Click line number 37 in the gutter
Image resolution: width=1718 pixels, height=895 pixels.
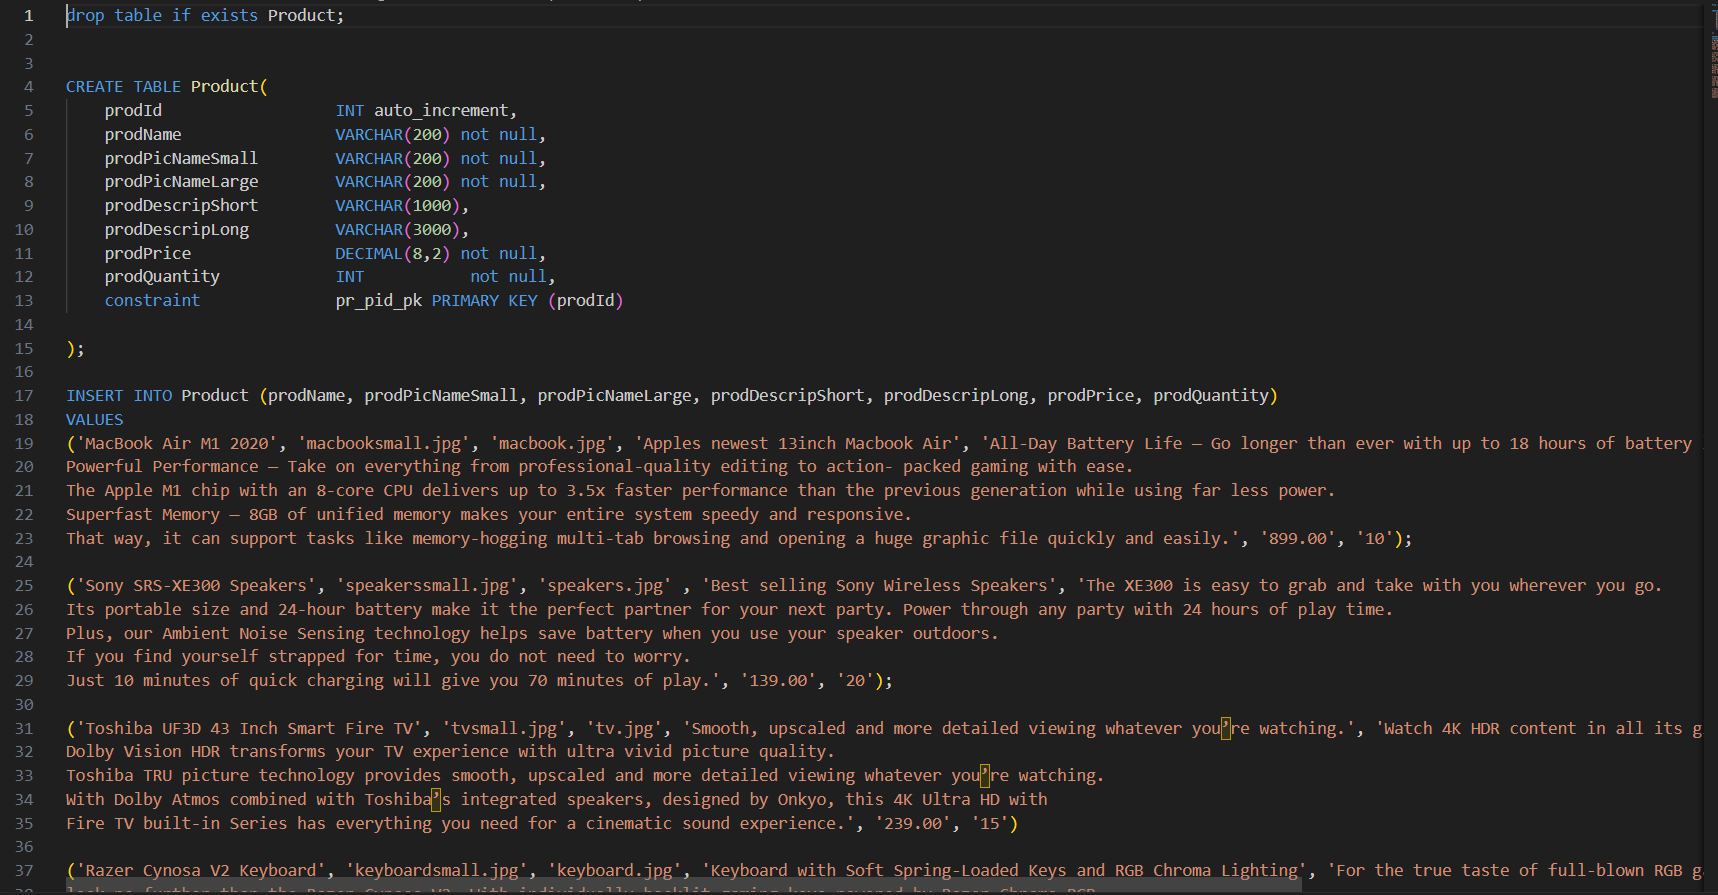click(24, 871)
